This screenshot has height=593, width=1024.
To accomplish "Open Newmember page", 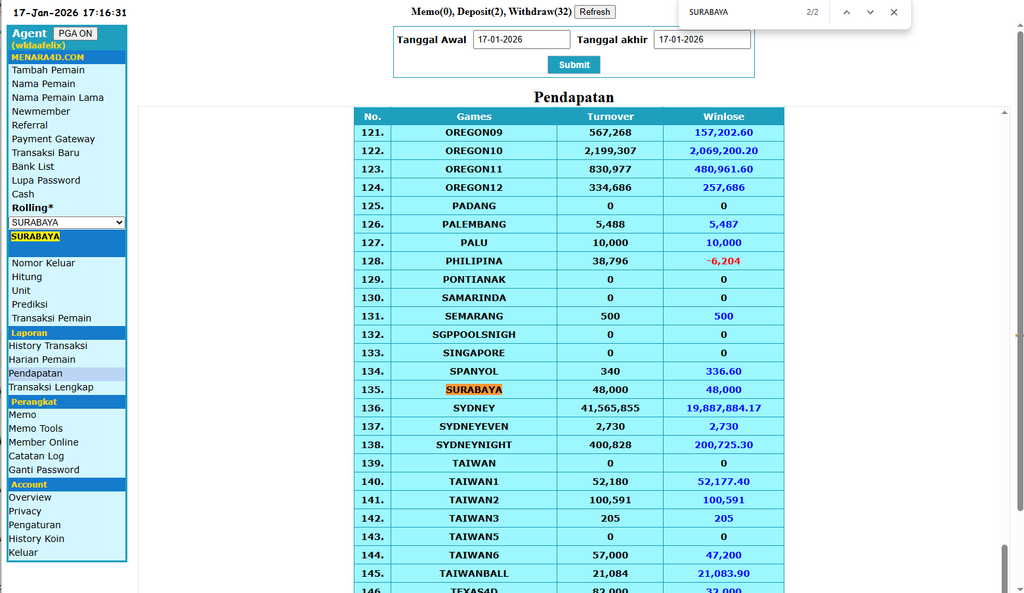I will (40, 111).
